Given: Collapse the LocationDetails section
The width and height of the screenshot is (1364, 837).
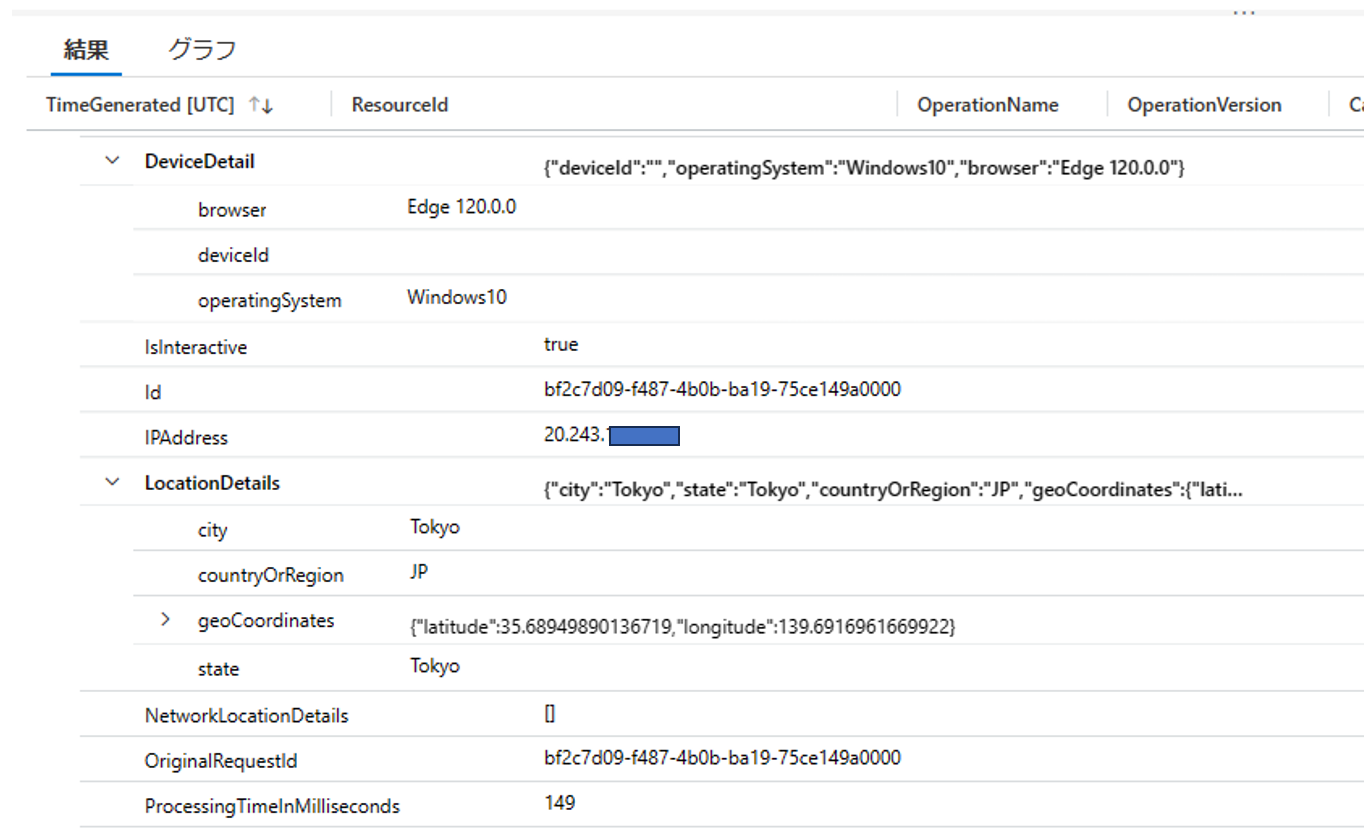Looking at the screenshot, I should click(x=113, y=483).
